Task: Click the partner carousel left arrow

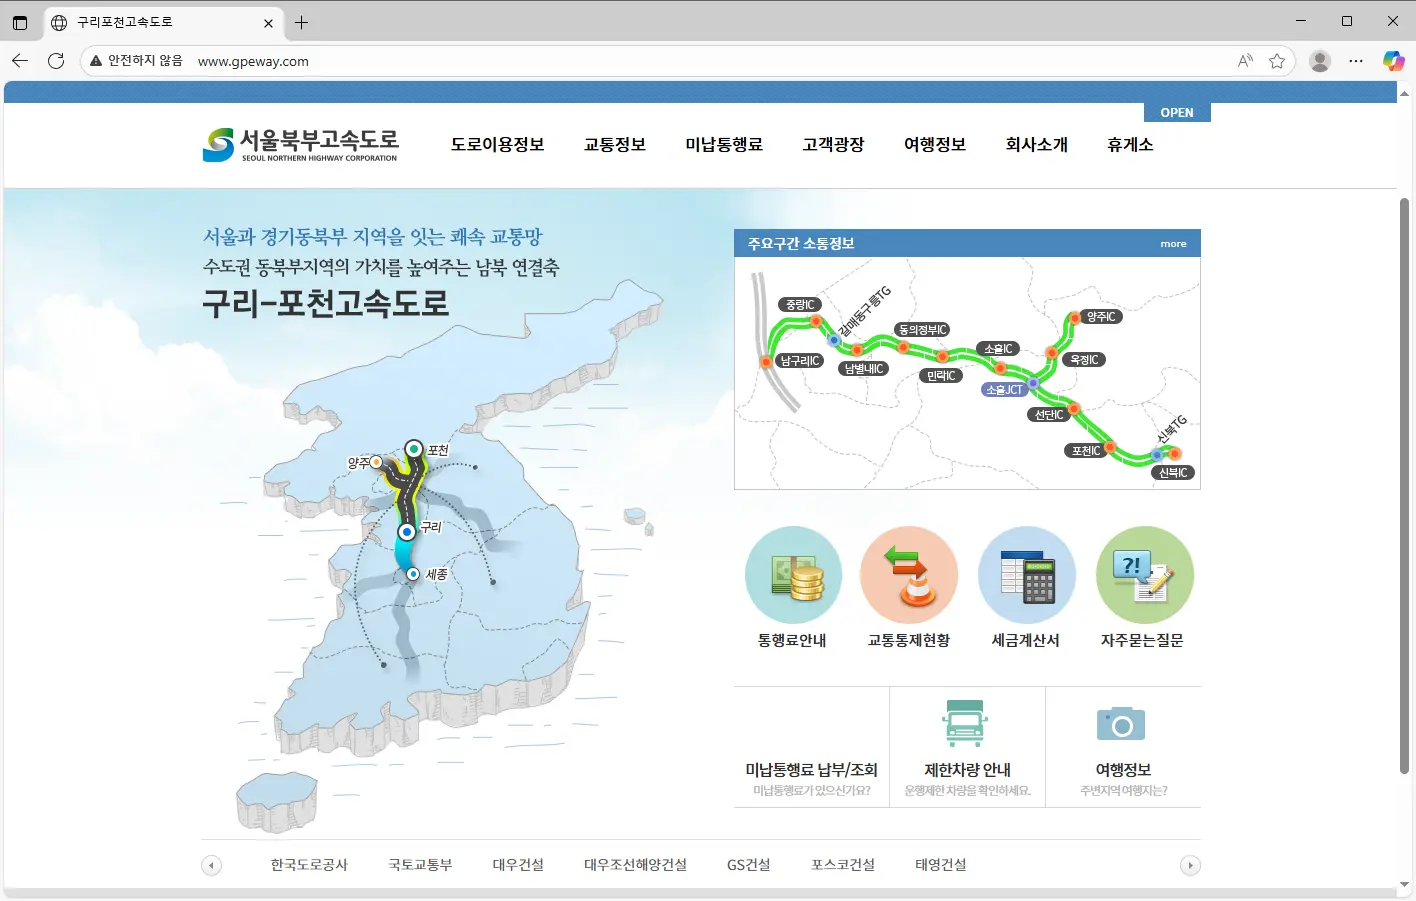Action: pos(211,864)
